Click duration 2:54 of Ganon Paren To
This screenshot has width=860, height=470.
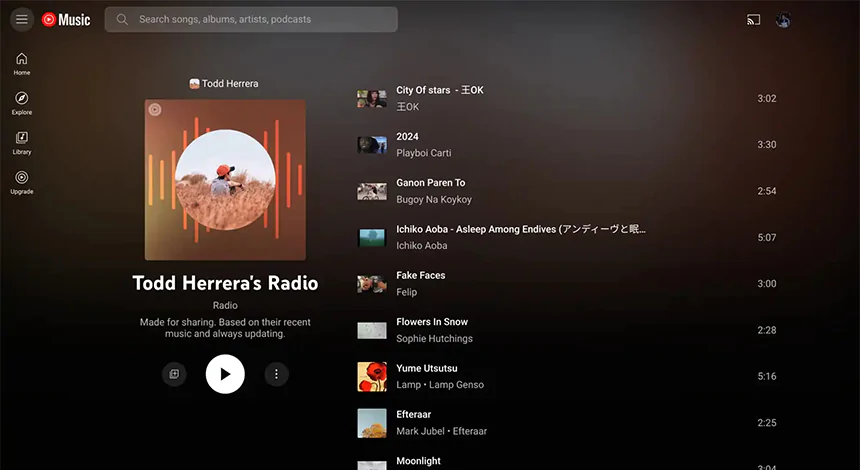767,191
